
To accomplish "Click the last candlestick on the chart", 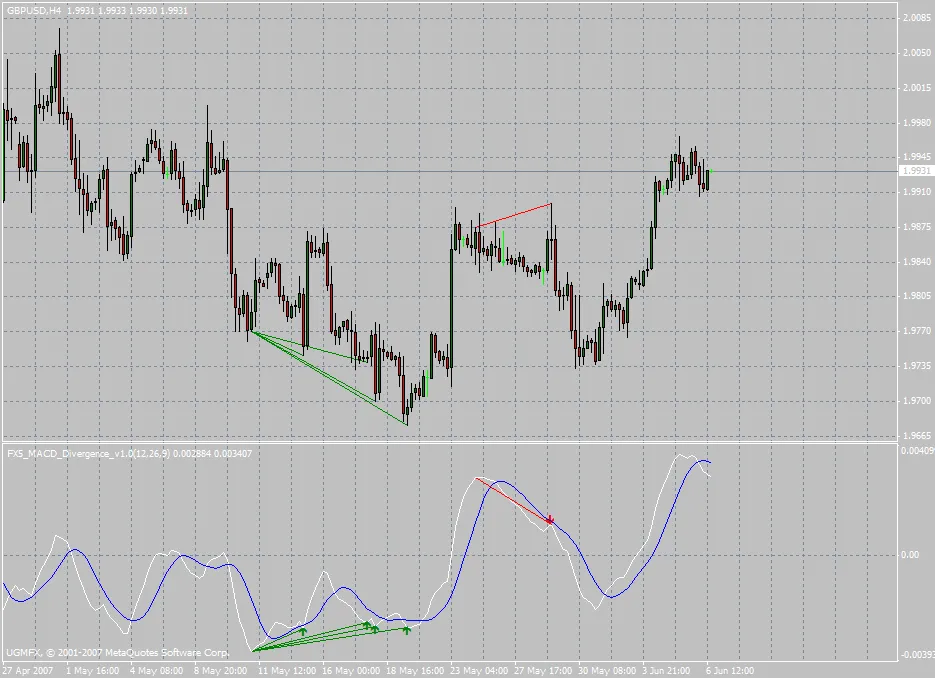I will 708,179.
